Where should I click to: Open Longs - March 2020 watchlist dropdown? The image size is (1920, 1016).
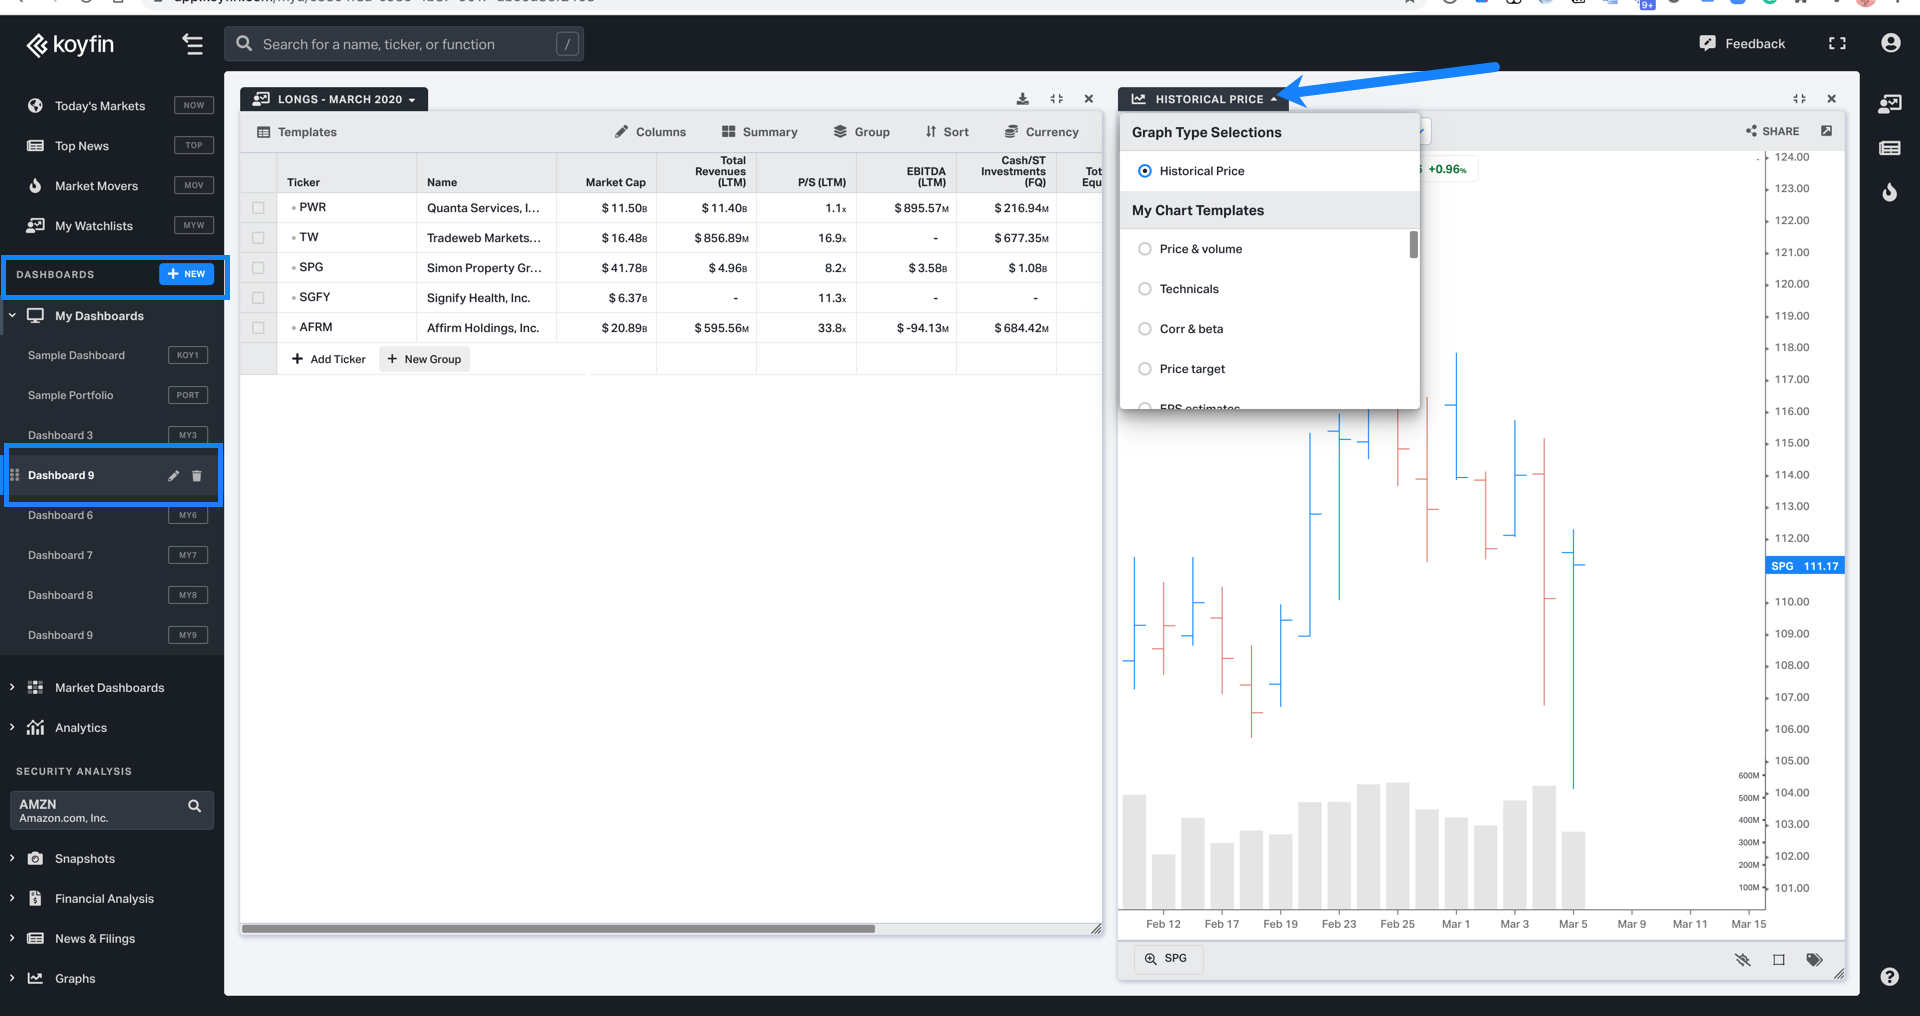(x=334, y=99)
